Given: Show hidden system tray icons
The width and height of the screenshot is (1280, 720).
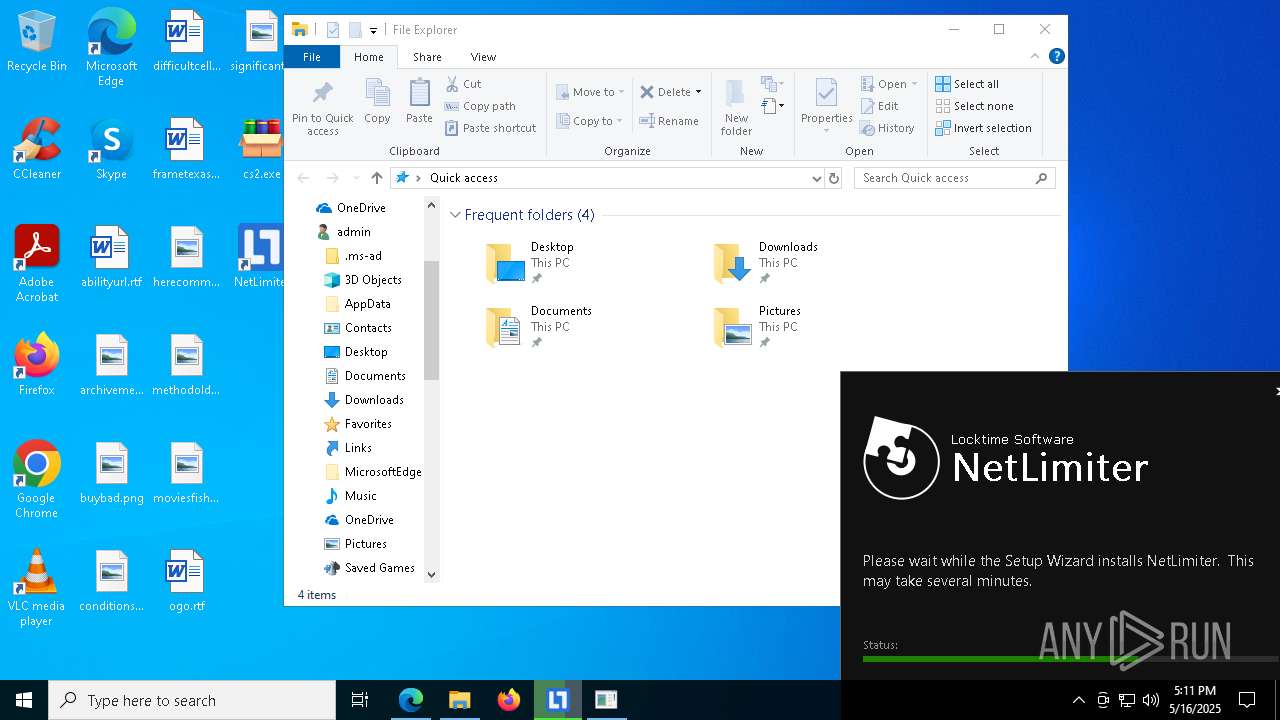Looking at the screenshot, I should point(1078,700).
